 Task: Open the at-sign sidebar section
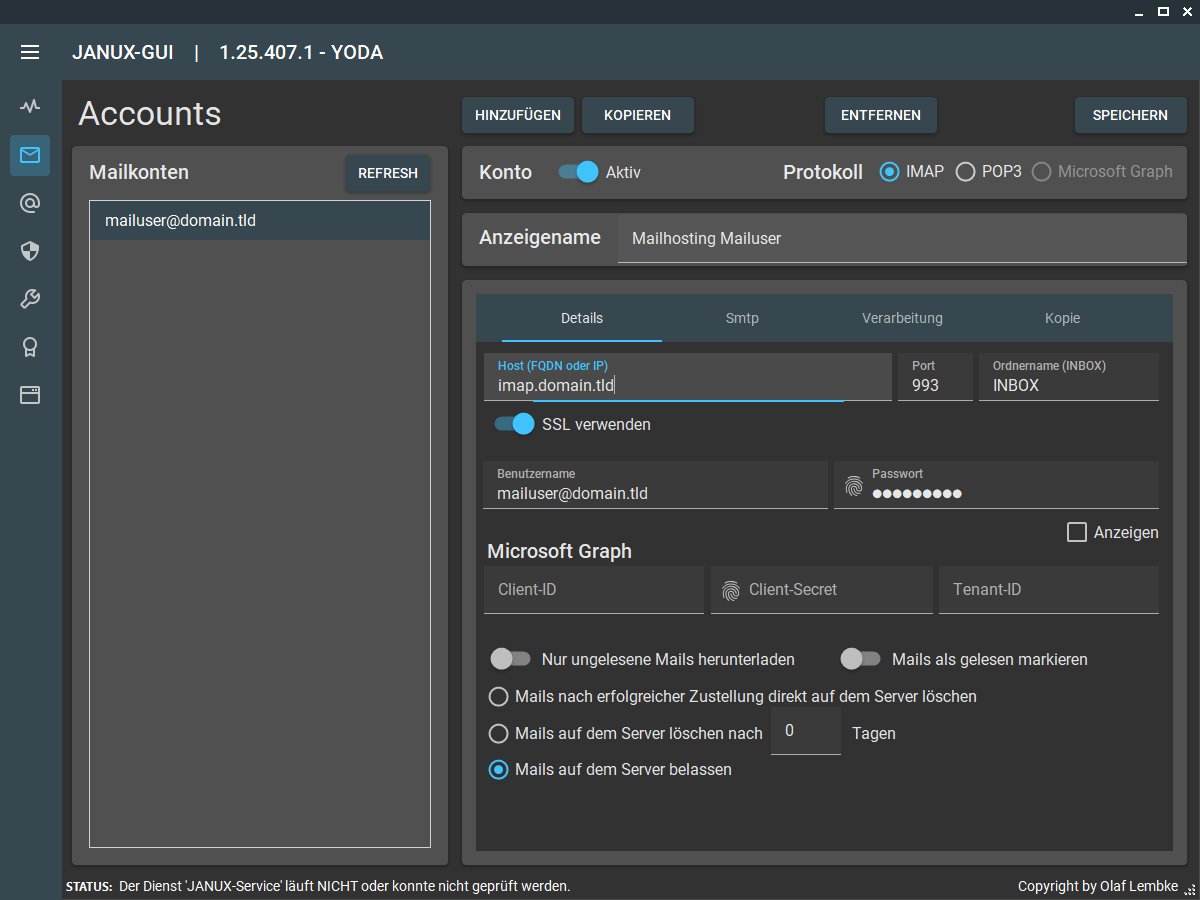(x=30, y=203)
